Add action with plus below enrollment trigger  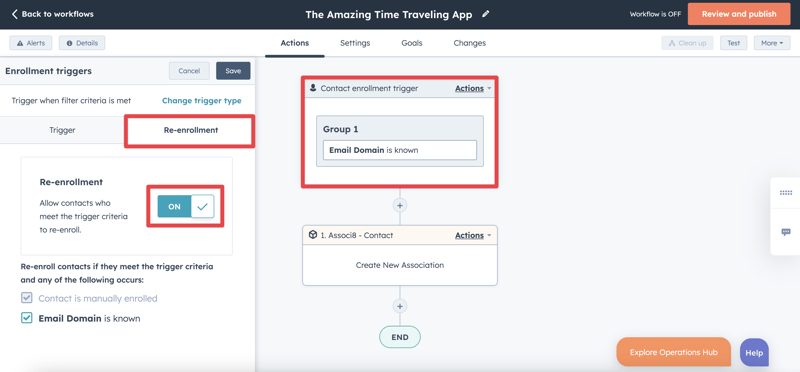pyautogui.click(x=400, y=205)
